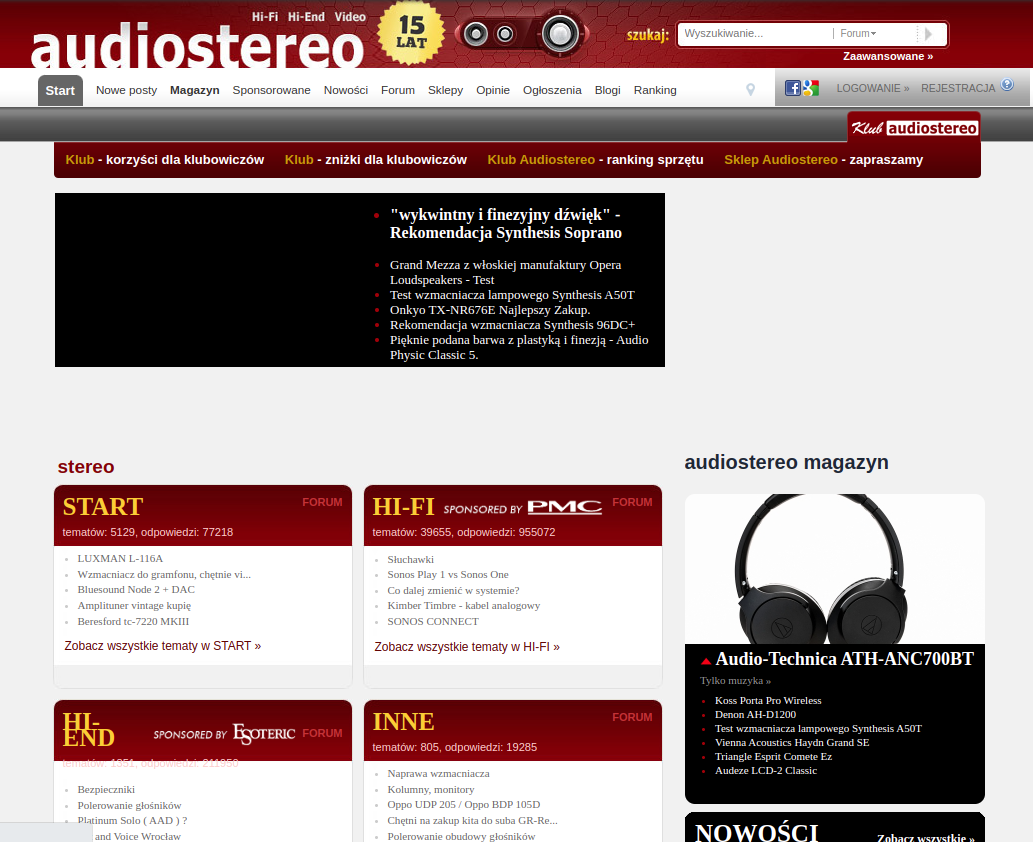Open the Beresford tc-7220 MKIII topic
This screenshot has height=842, width=1033.
click(x=133, y=621)
